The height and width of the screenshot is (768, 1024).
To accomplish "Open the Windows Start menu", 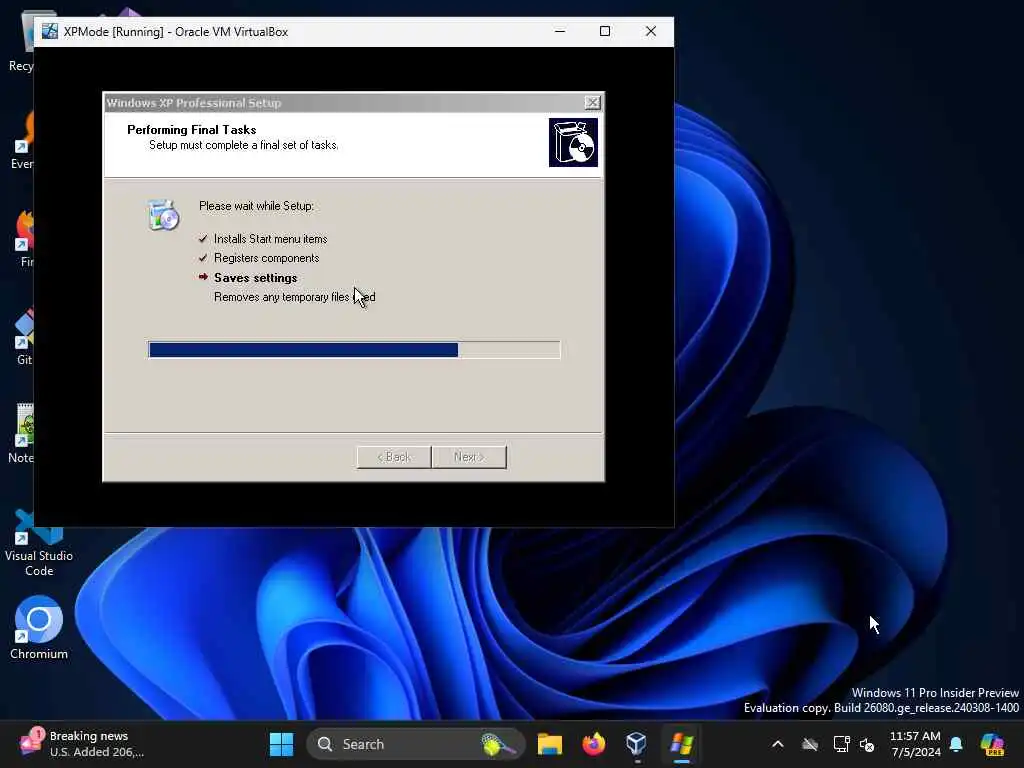I will (281, 744).
